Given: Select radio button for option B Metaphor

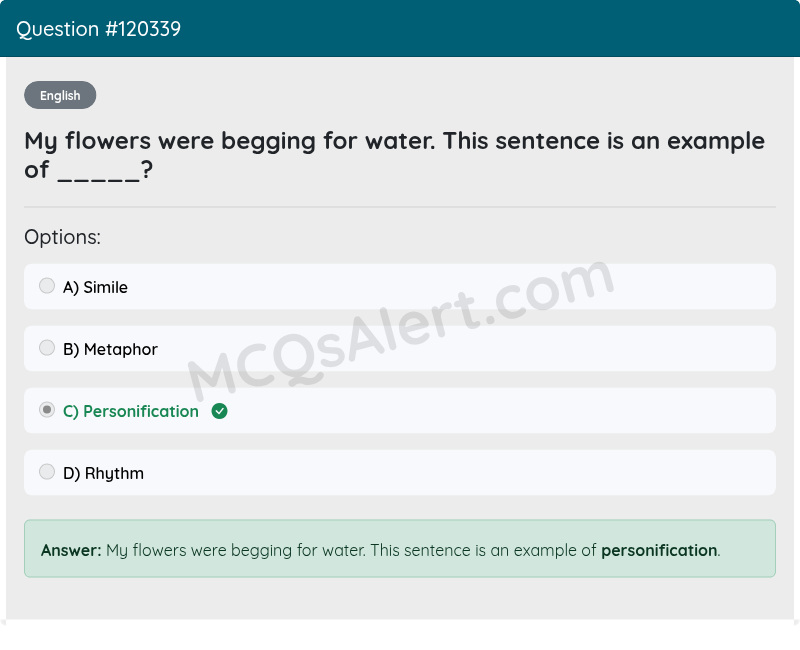Looking at the screenshot, I should 46,347.
